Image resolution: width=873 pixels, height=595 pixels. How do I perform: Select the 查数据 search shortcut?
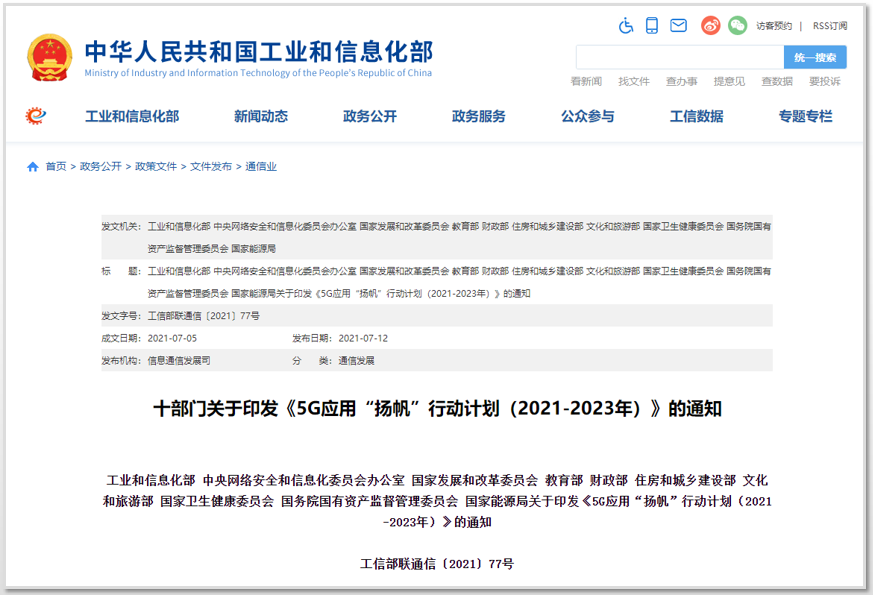tap(777, 81)
